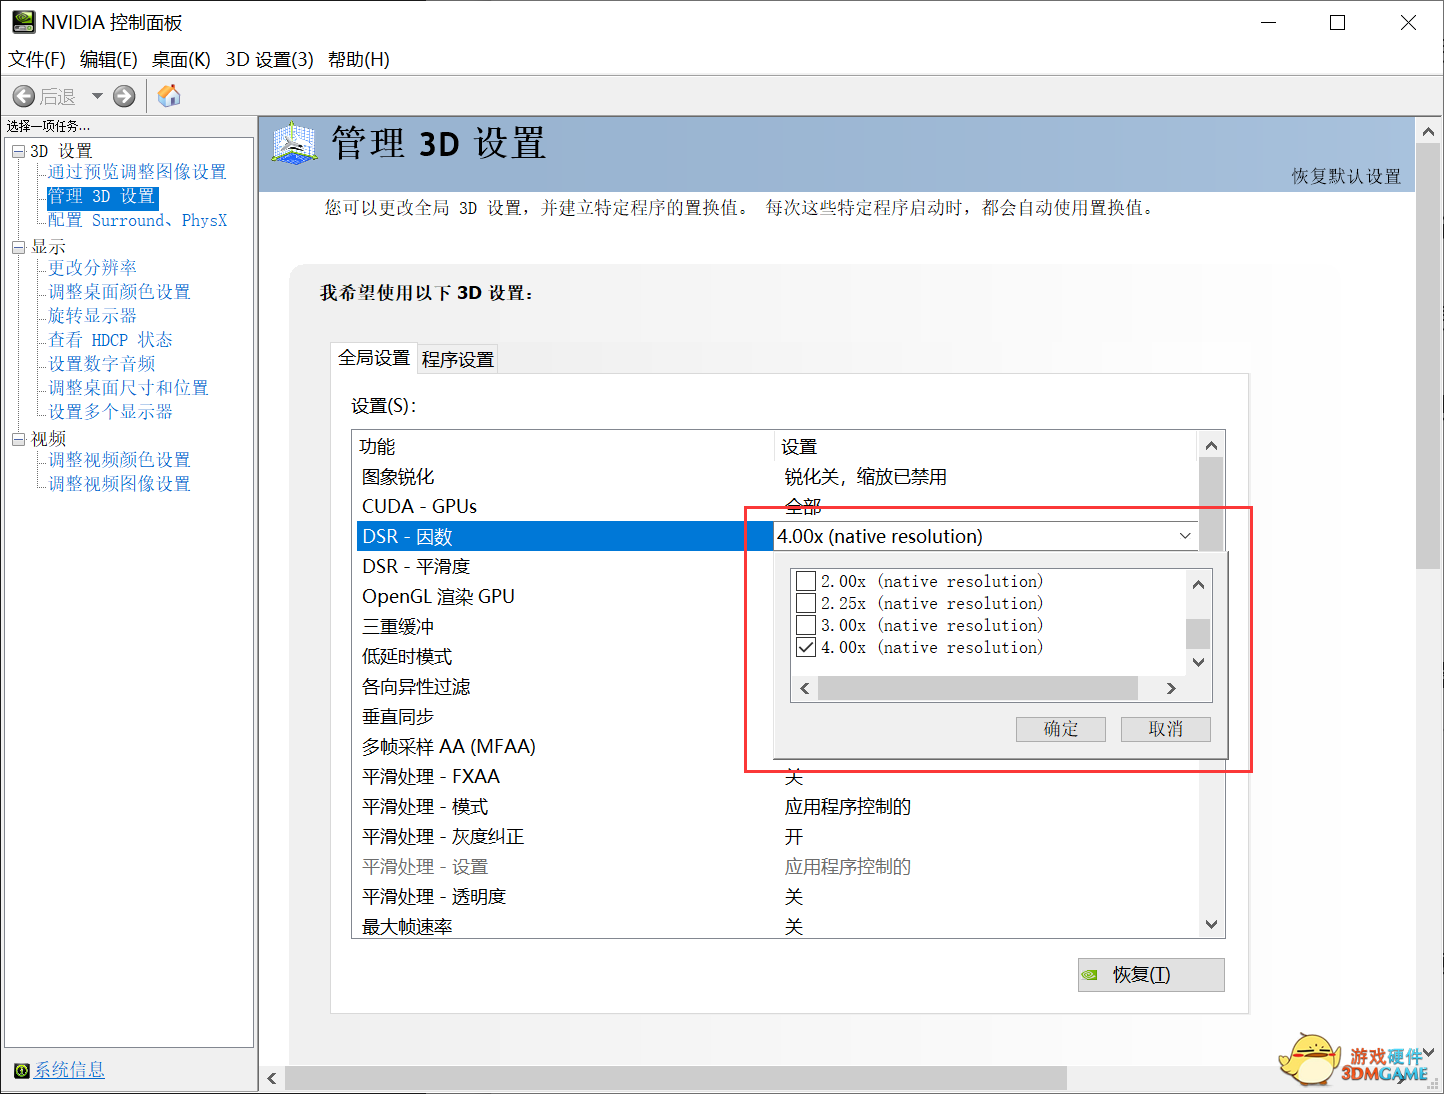Select the CUDA - GPUs settings row
This screenshot has height=1094, width=1444.
pos(776,506)
